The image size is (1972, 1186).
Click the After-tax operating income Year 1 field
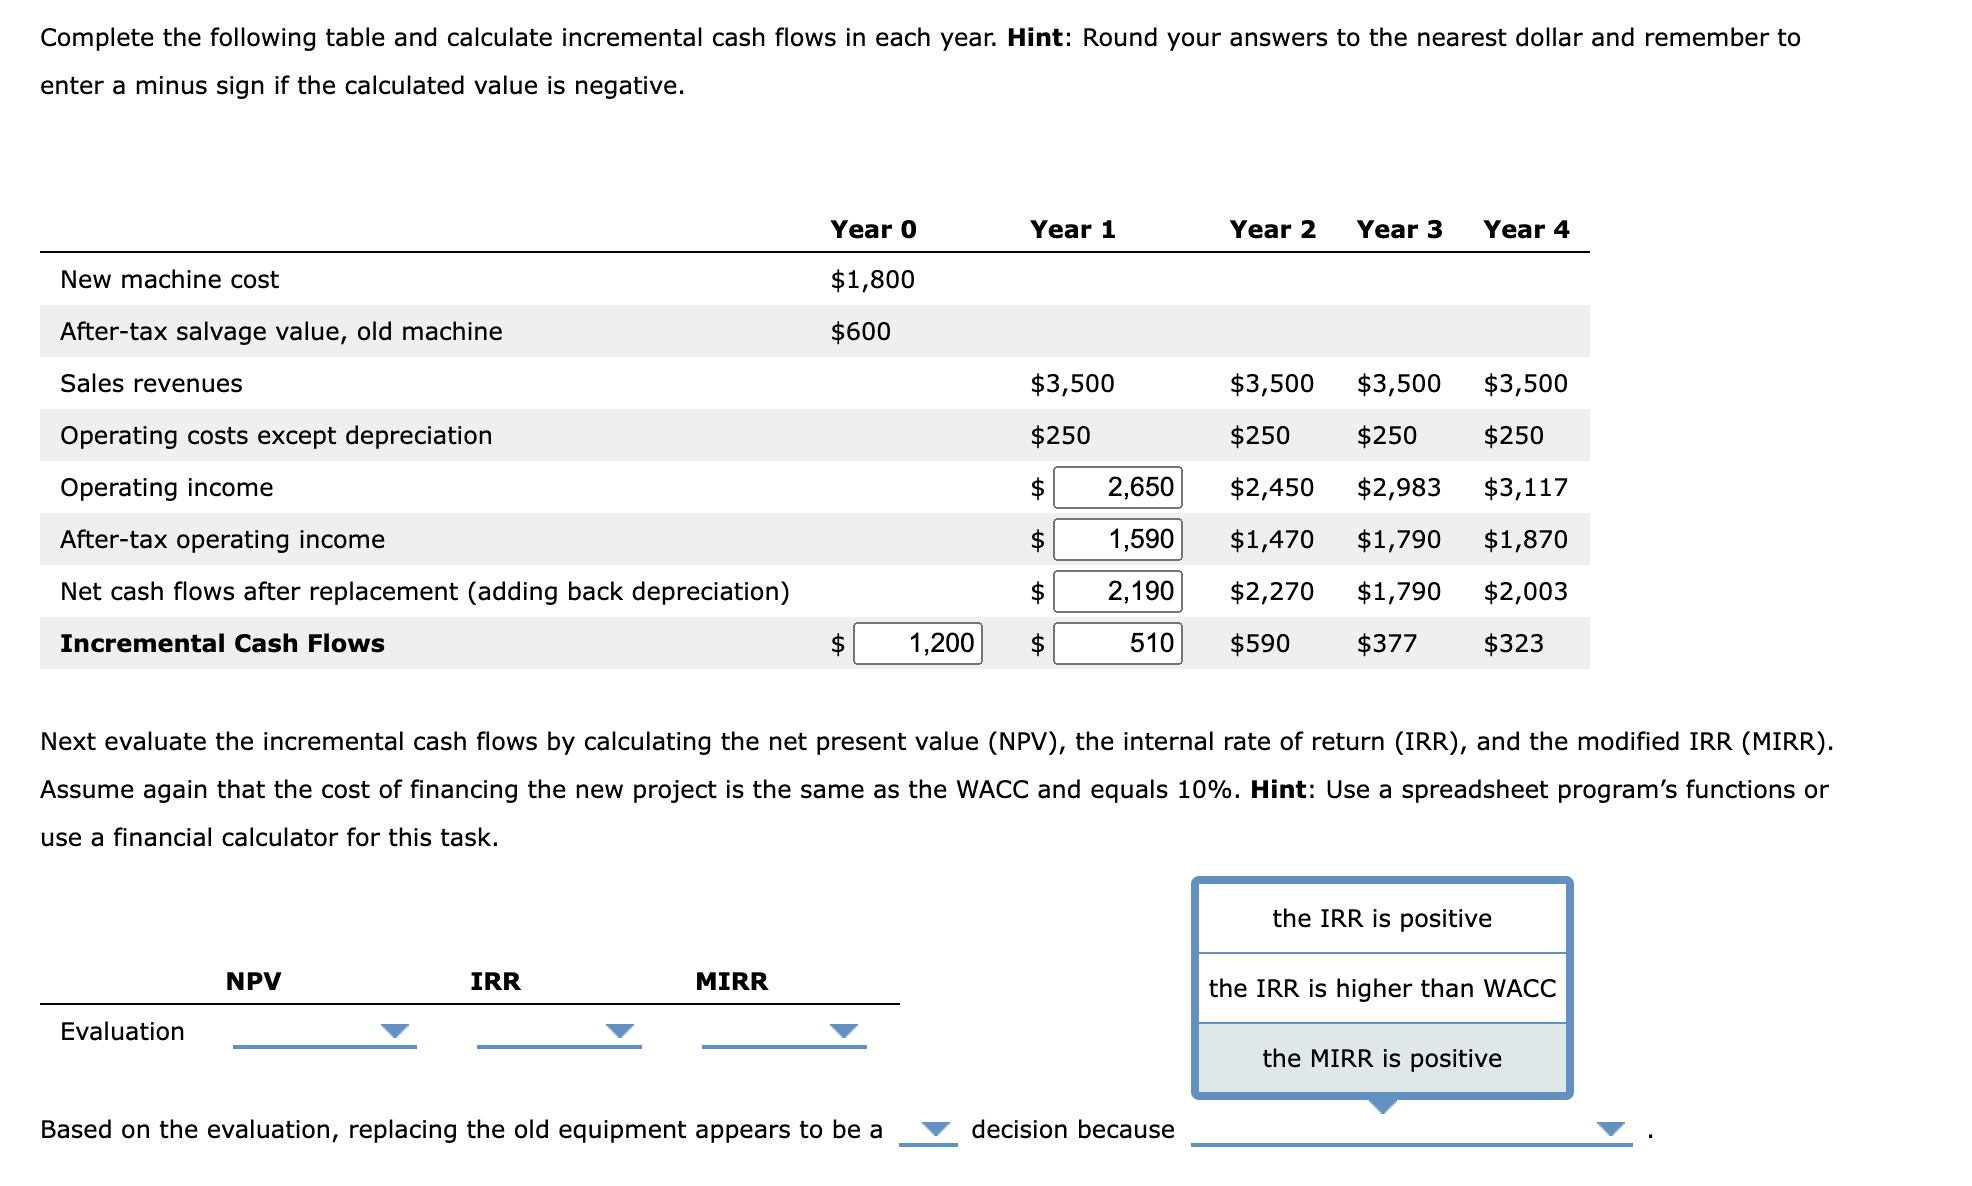(x=1117, y=539)
